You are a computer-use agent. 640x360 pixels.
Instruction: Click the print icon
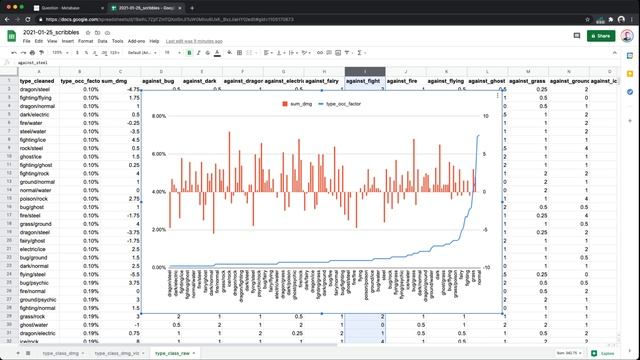tap(32, 53)
